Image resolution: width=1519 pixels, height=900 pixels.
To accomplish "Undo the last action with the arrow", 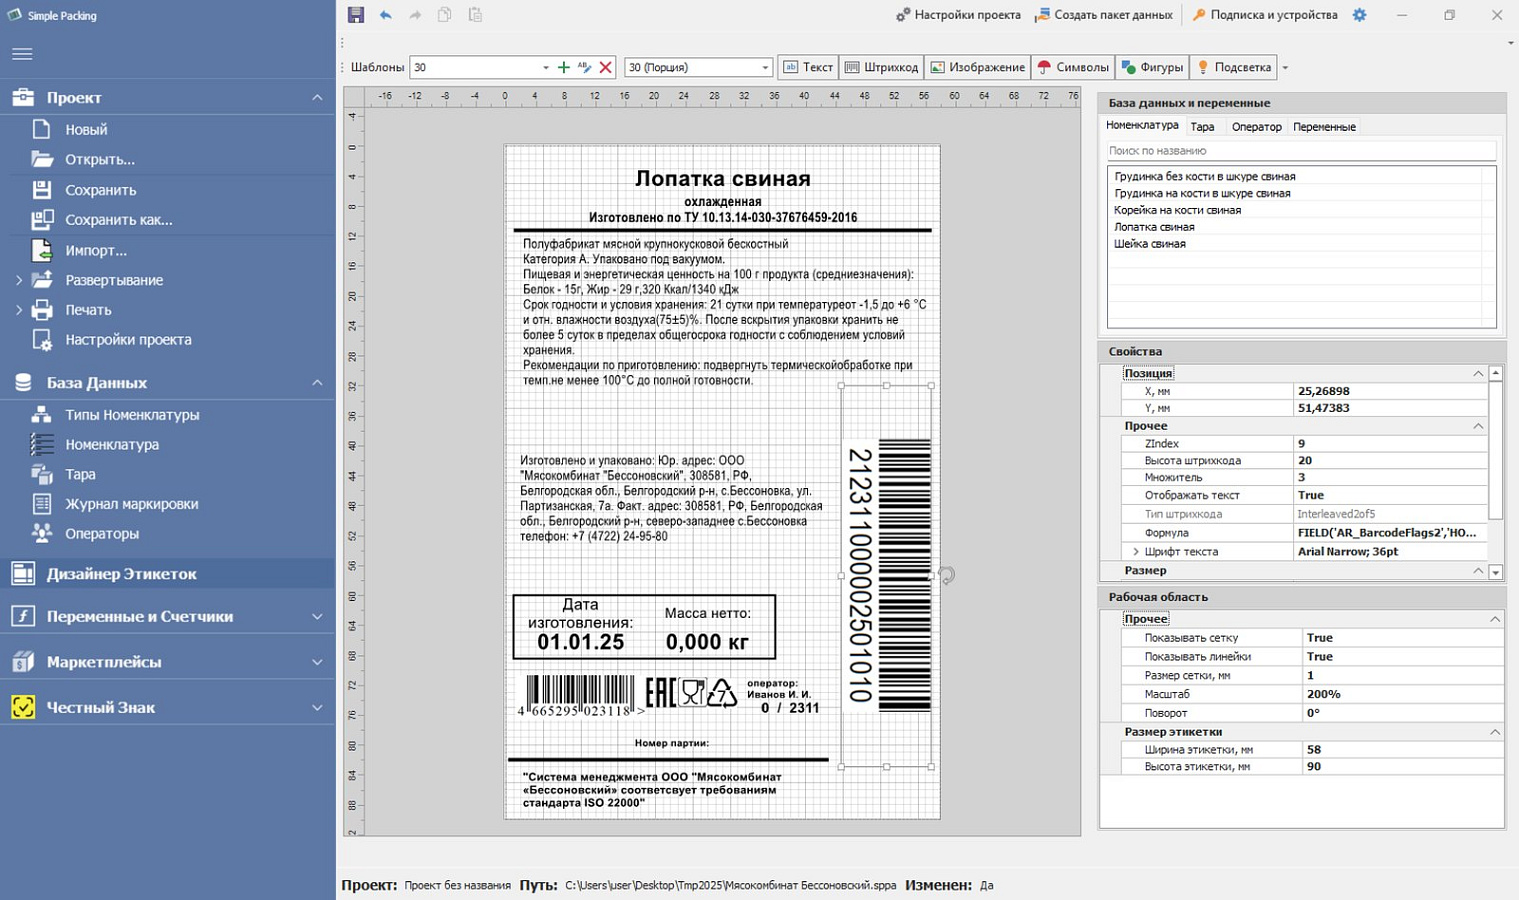I will [x=386, y=15].
